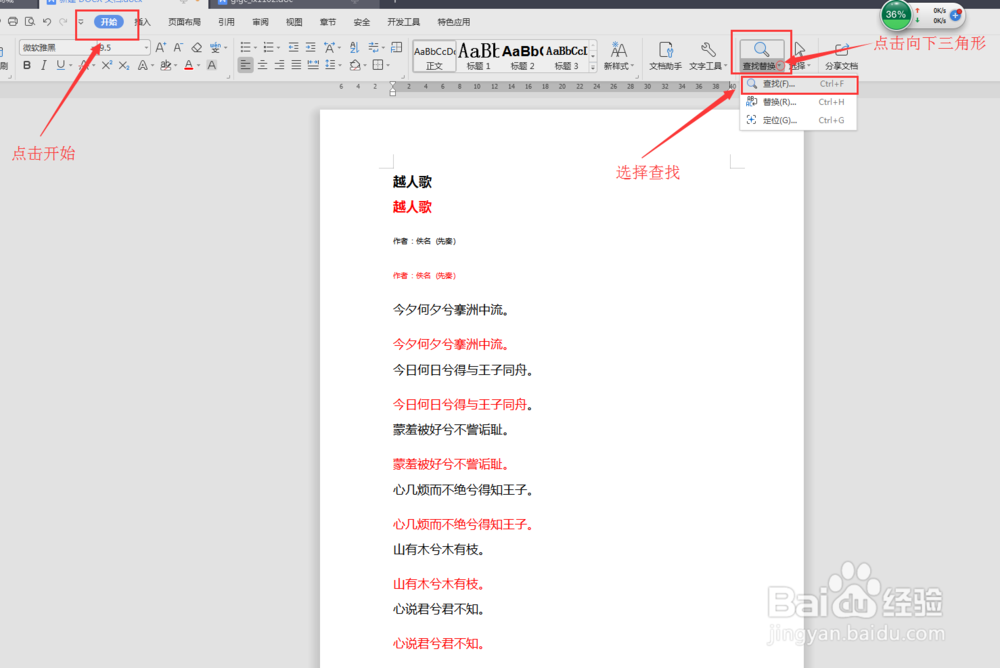The image size is (1000, 668).
Task: Apply the highlight color tool
Action: 166,65
